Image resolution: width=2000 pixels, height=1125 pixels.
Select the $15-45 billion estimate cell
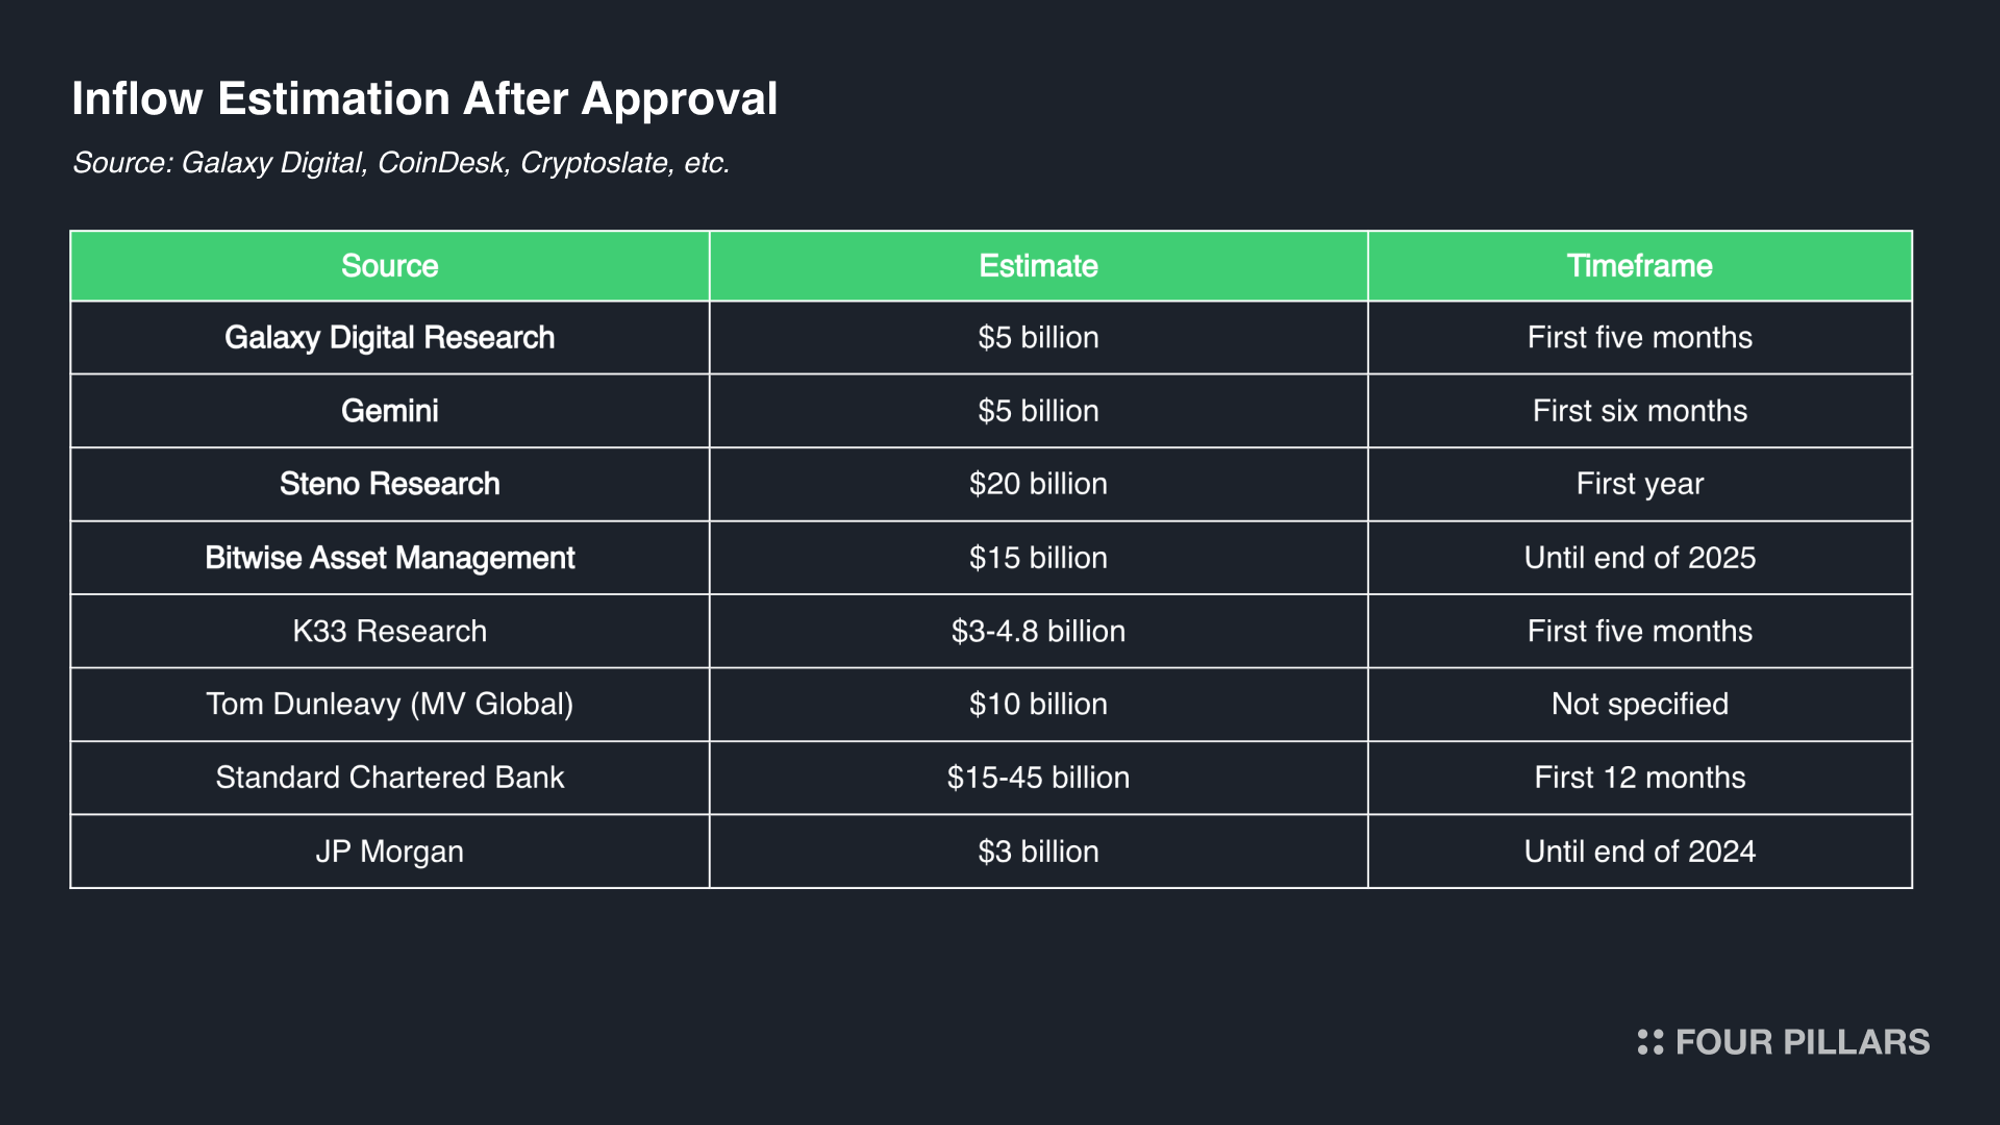pos(1038,778)
